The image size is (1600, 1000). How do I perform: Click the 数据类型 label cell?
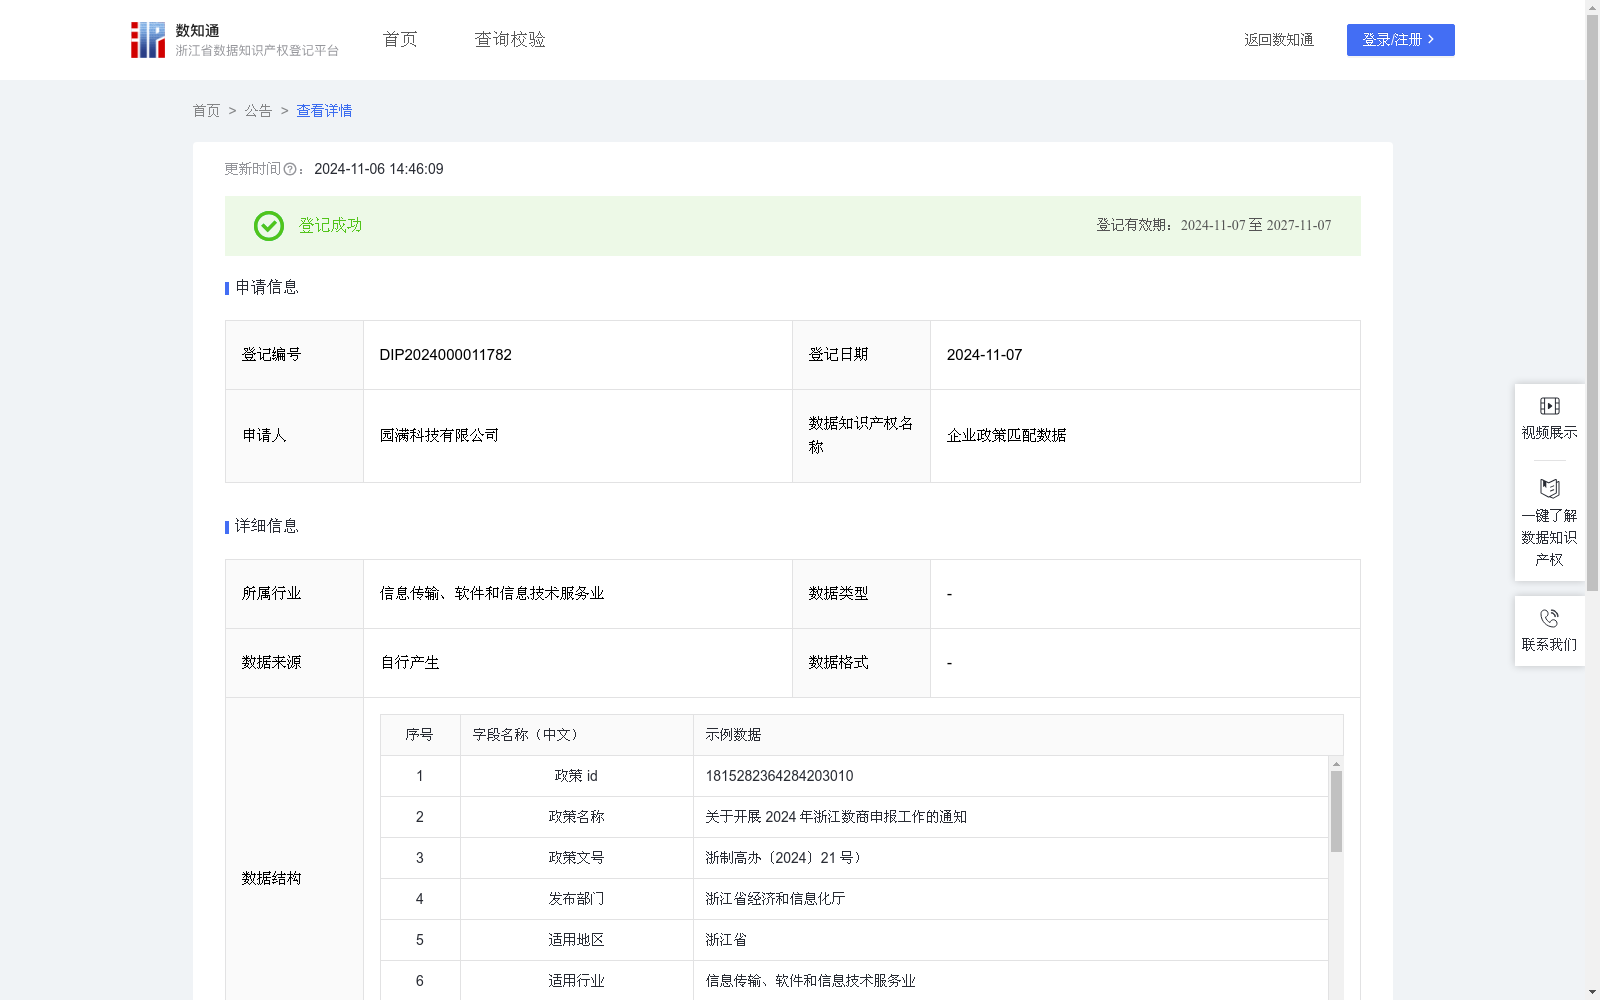pyautogui.click(x=861, y=594)
